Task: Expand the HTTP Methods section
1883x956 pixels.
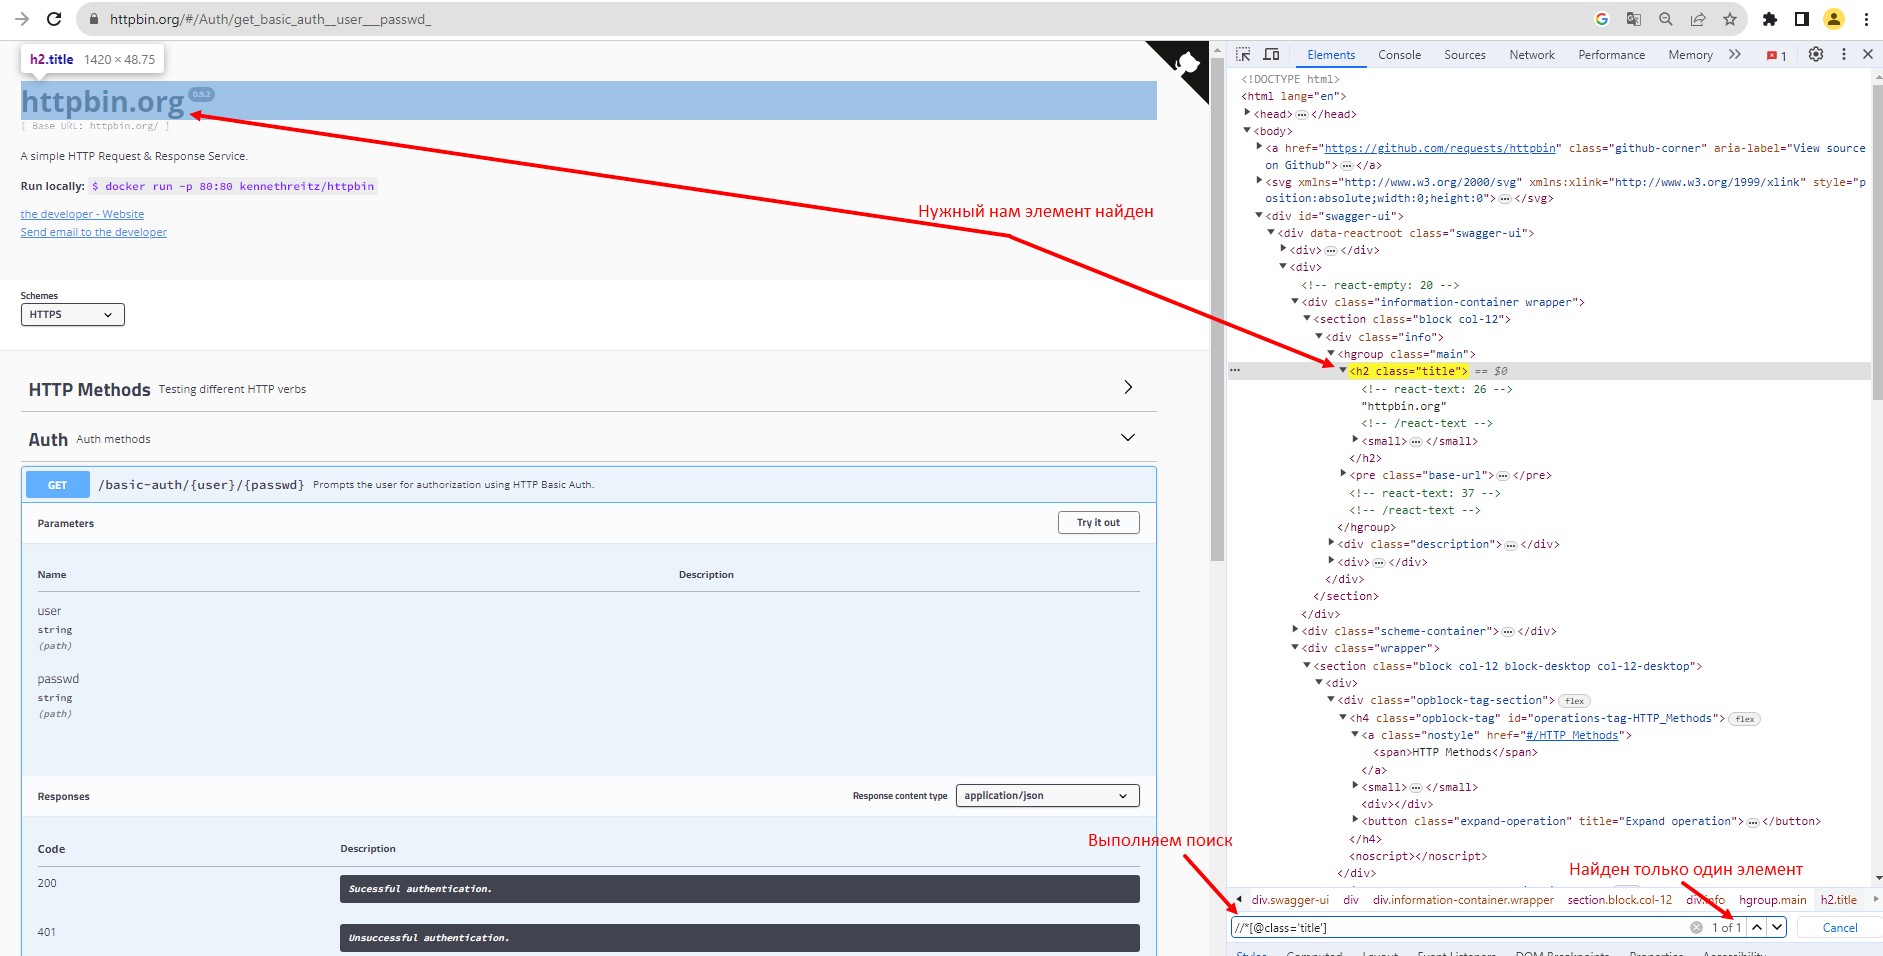Action: [1128, 388]
